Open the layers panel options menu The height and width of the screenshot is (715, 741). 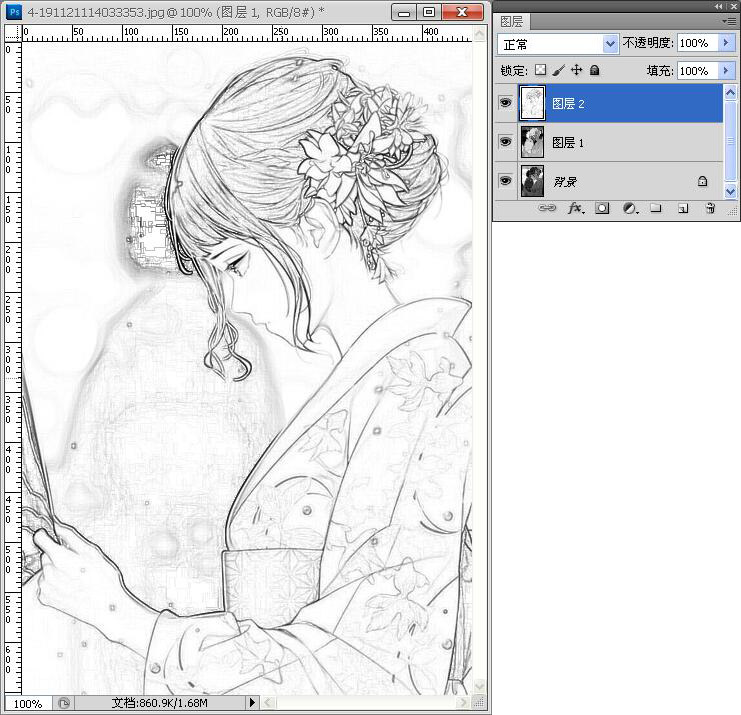tap(730, 21)
